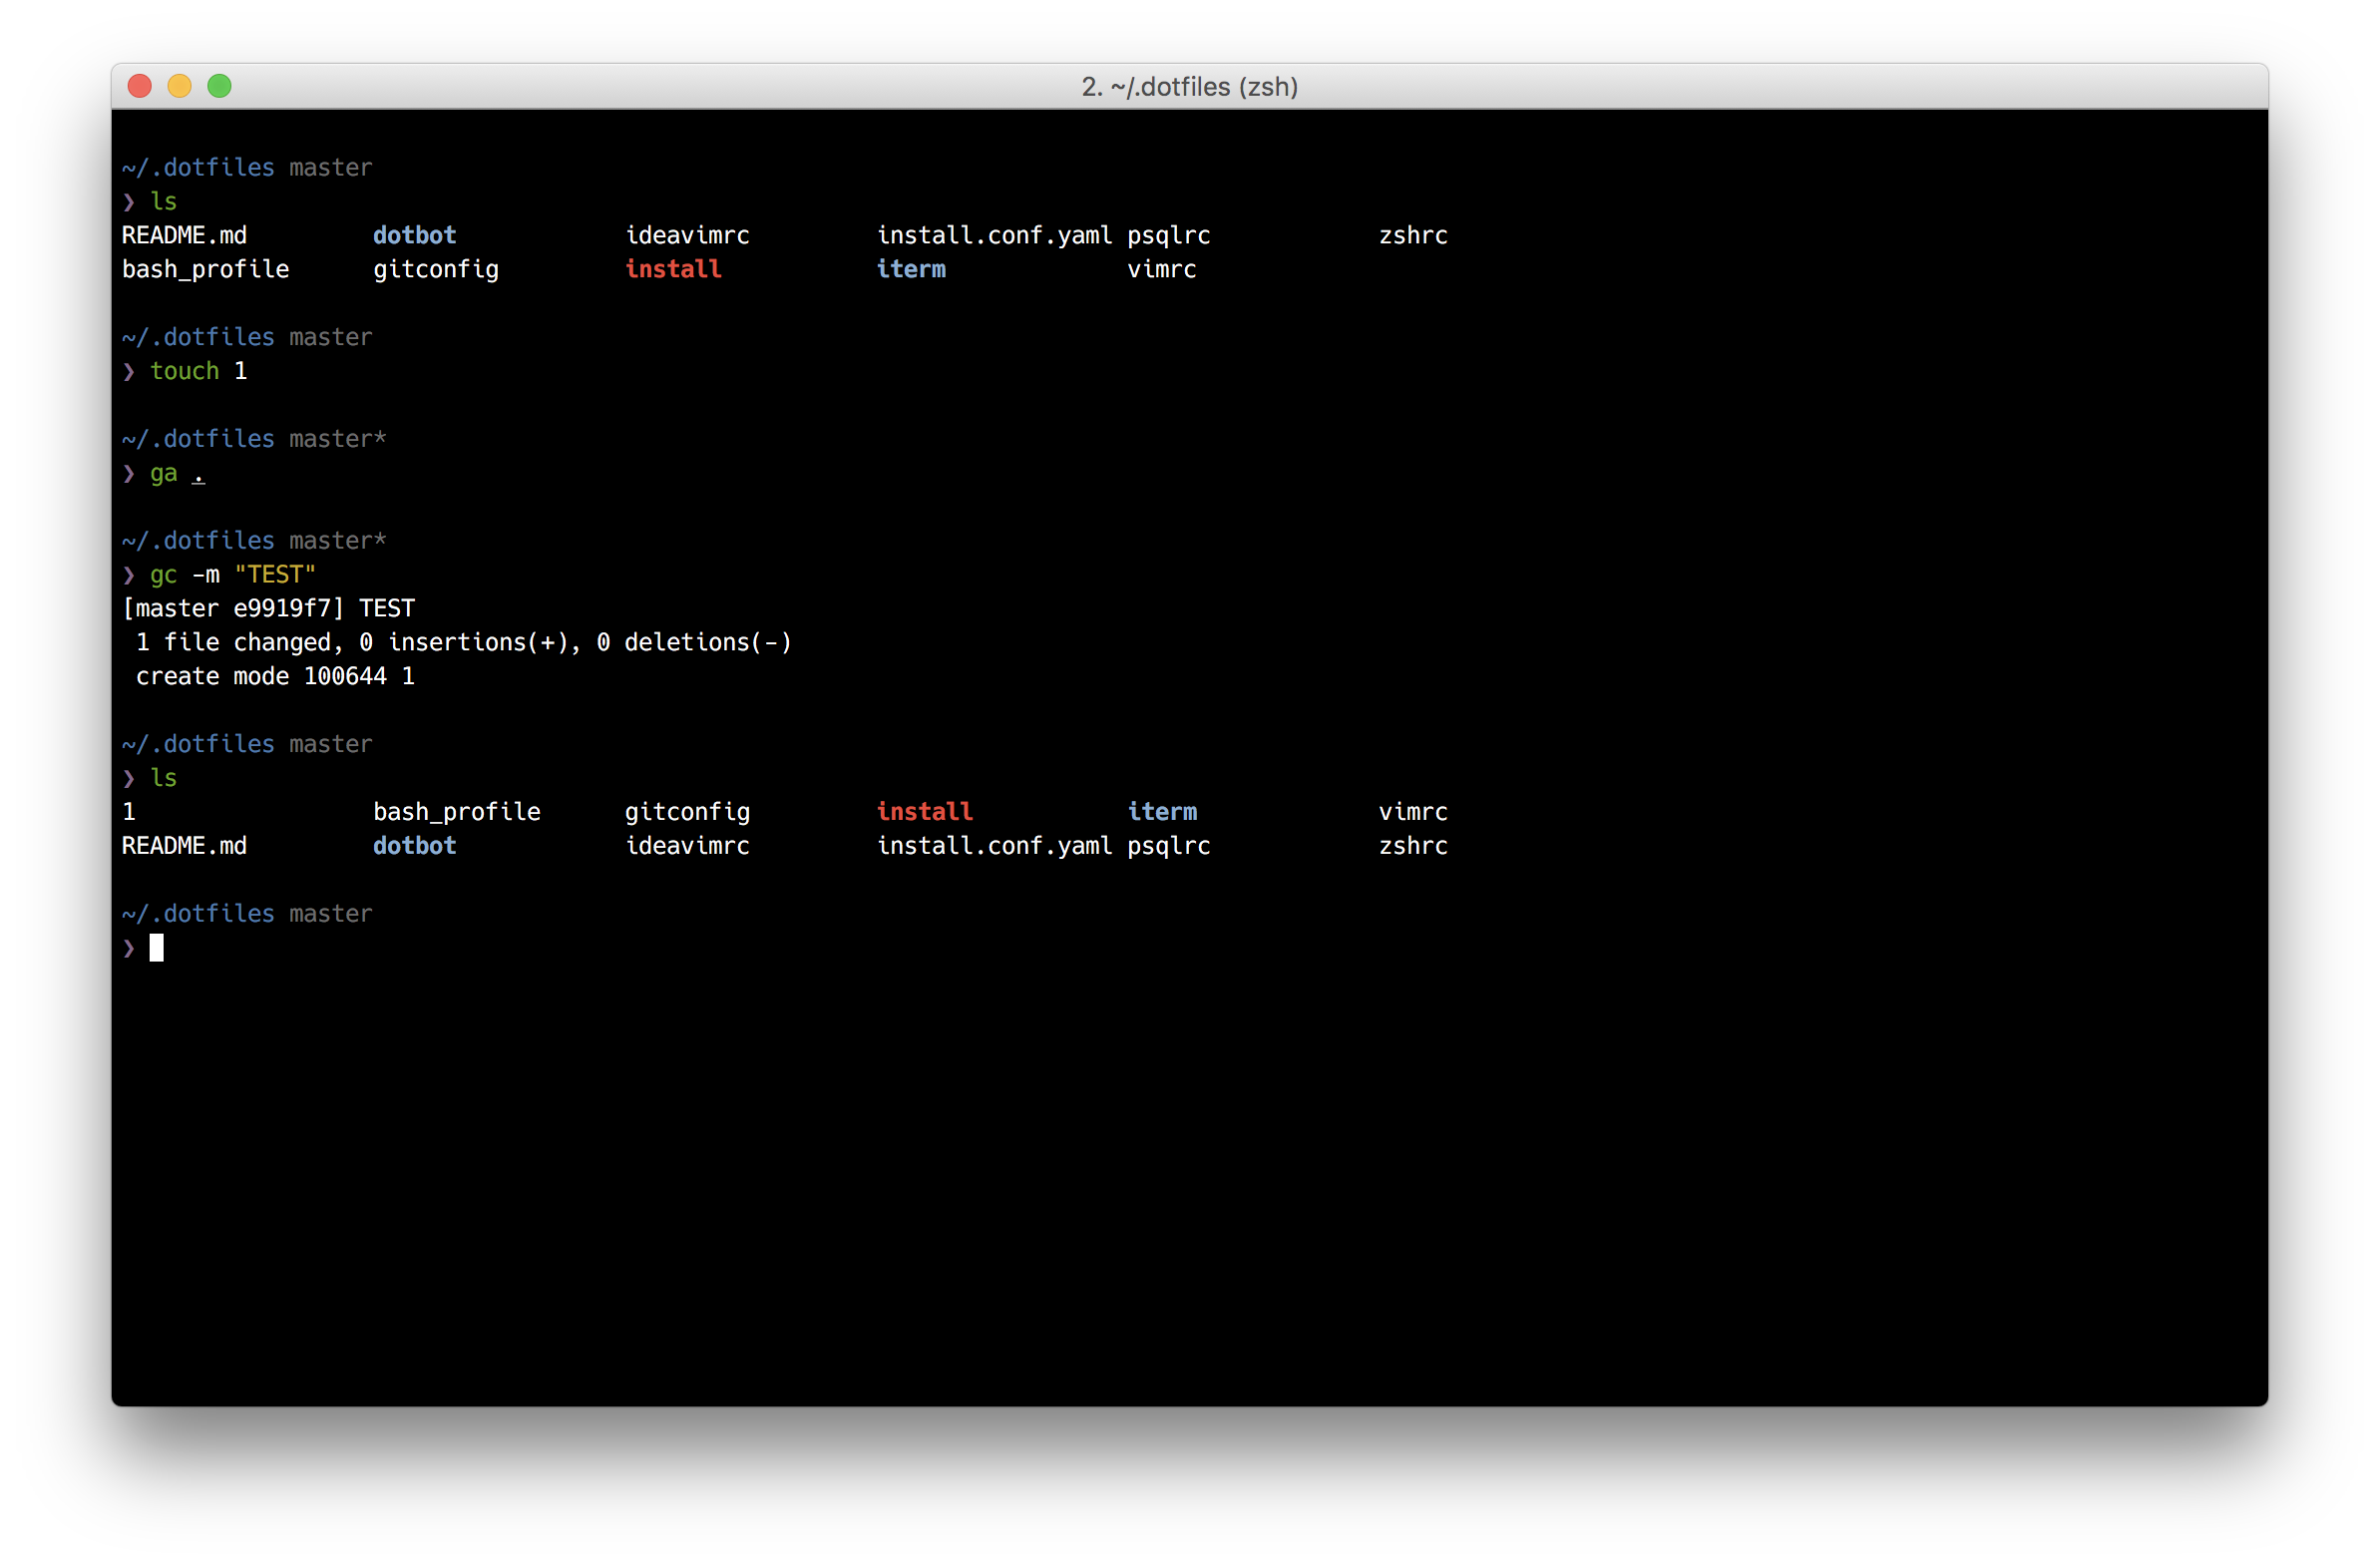Click the window title '~/.dotfiles (zsh)'
Viewport: 2380px width, 1566px height.
pyautogui.click(x=1189, y=87)
